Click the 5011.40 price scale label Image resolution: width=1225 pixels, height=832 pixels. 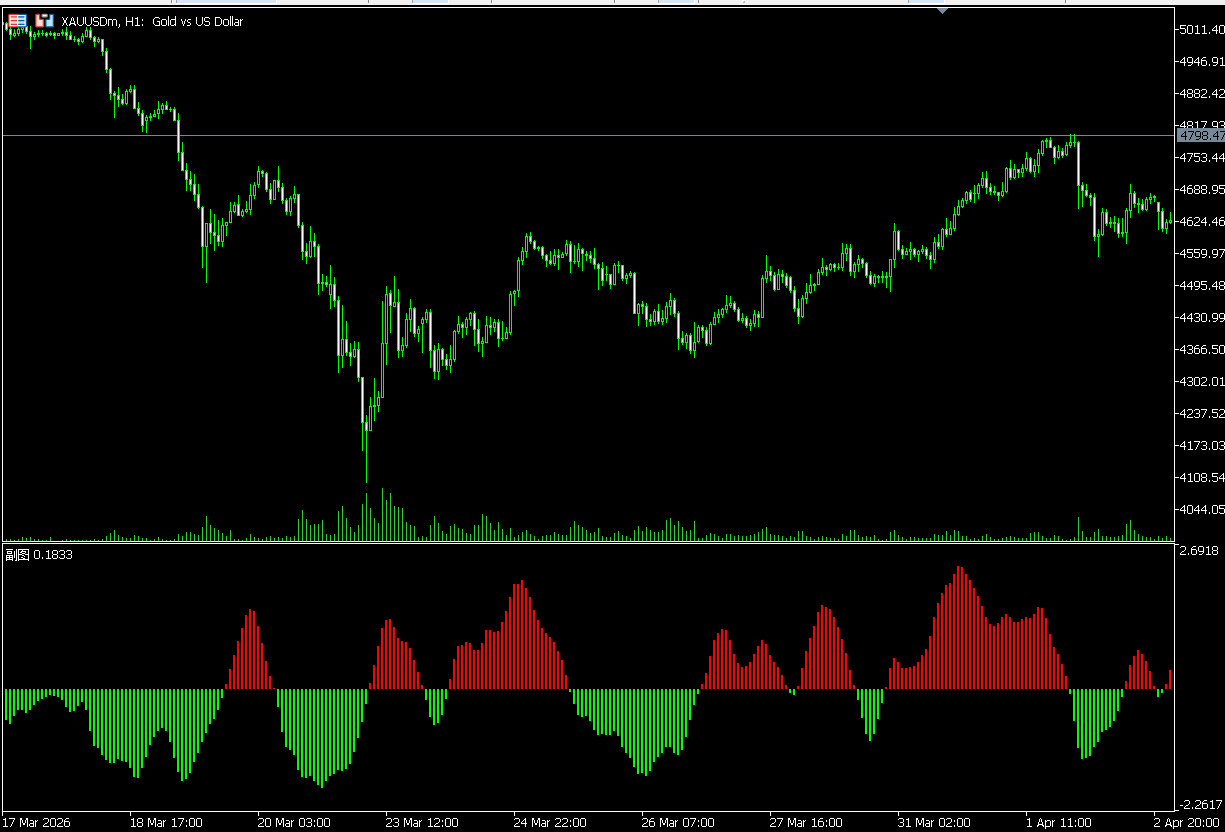click(x=1201, y=30)
